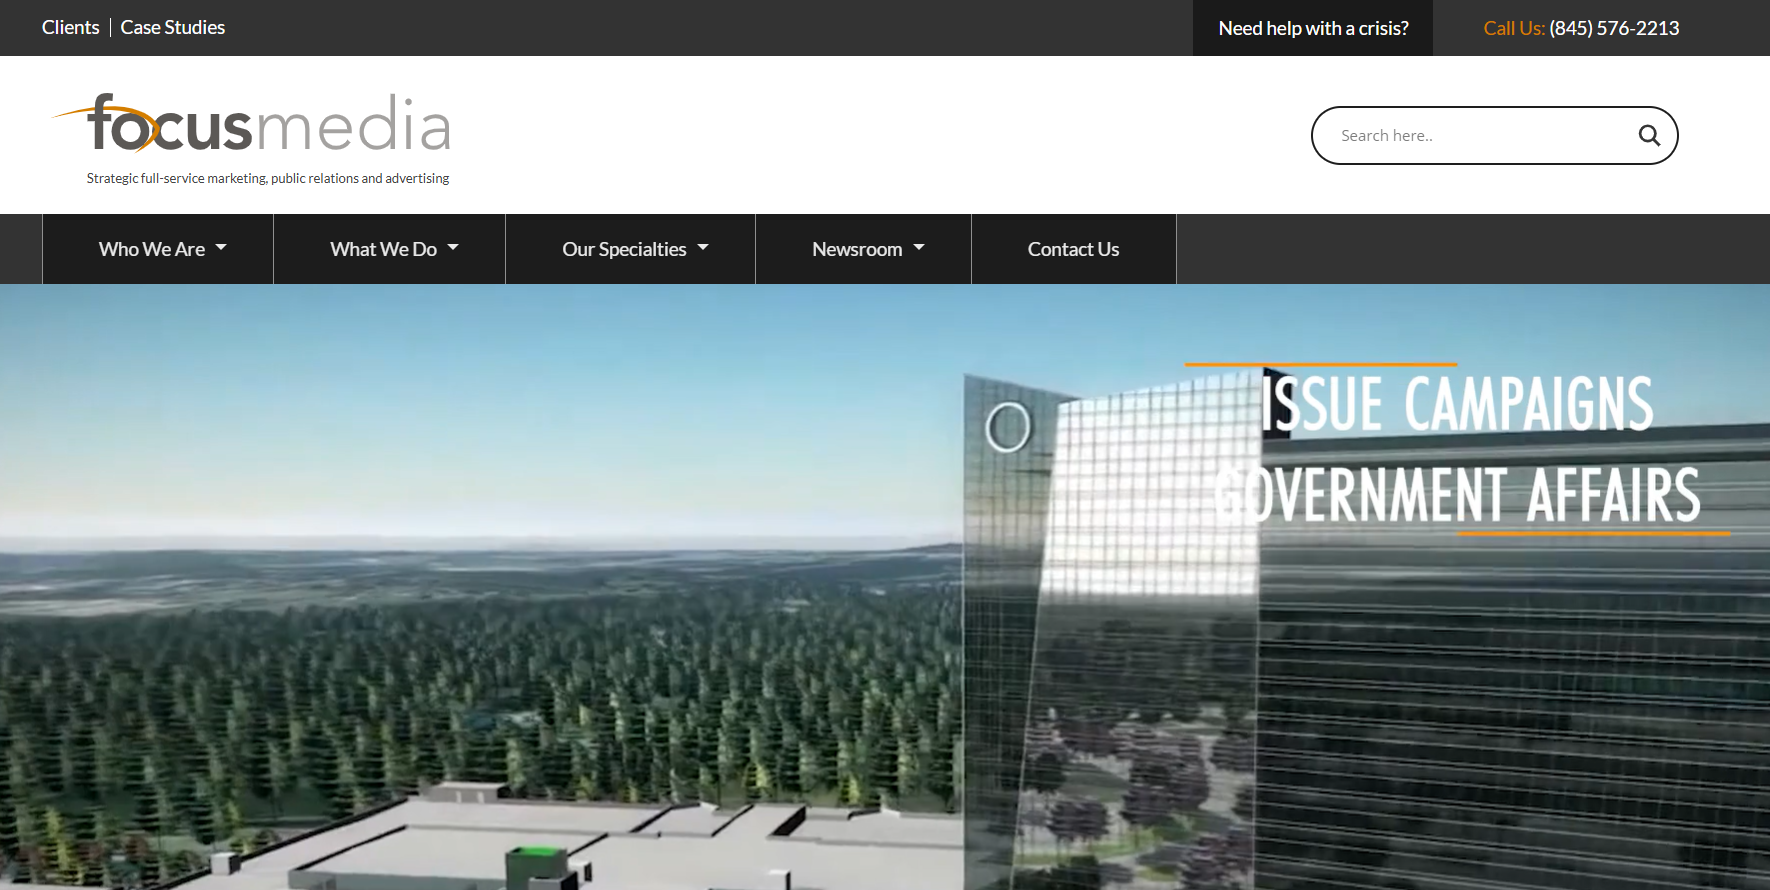Click the tagline text under the logo
This screenshot has height=890, width=1770.
click(x=268, y=178)
